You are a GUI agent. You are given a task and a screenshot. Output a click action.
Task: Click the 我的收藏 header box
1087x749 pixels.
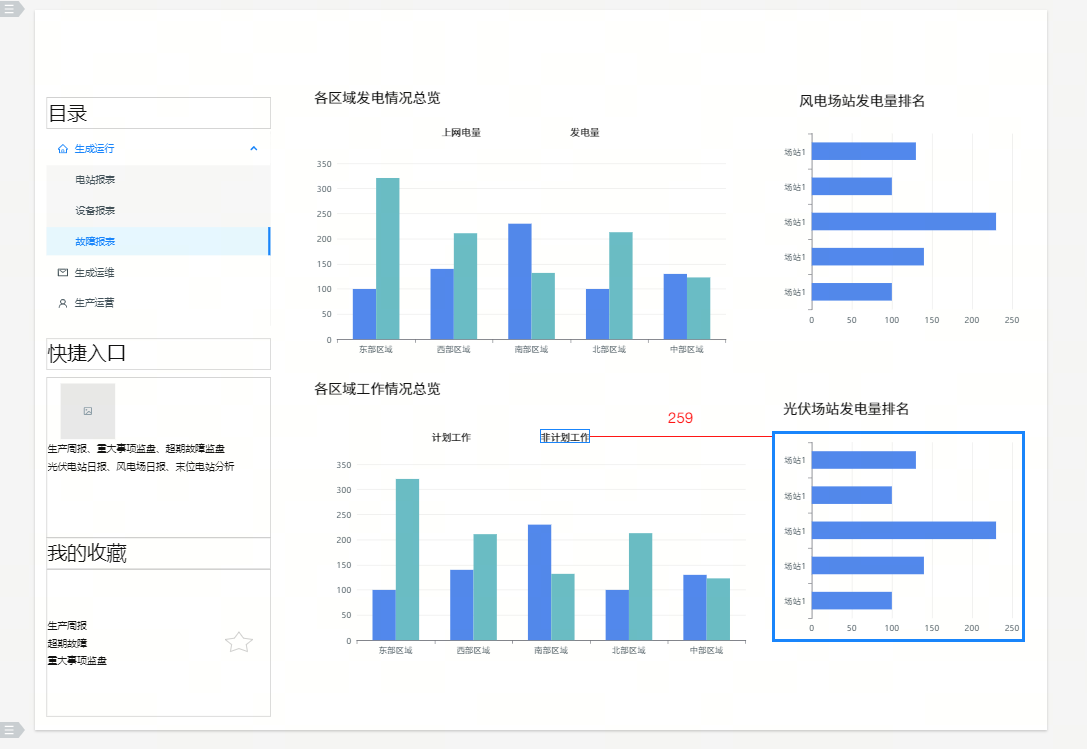[x=158, y=553]
